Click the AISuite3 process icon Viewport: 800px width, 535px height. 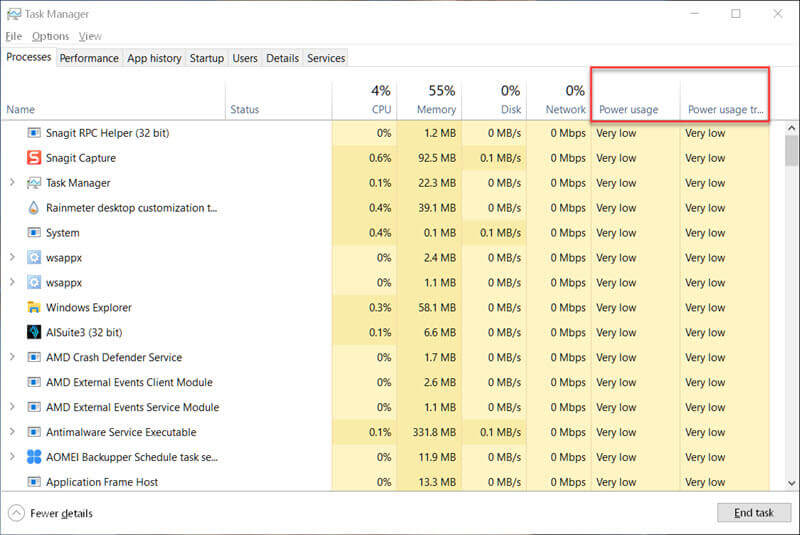tap(34, 333)
